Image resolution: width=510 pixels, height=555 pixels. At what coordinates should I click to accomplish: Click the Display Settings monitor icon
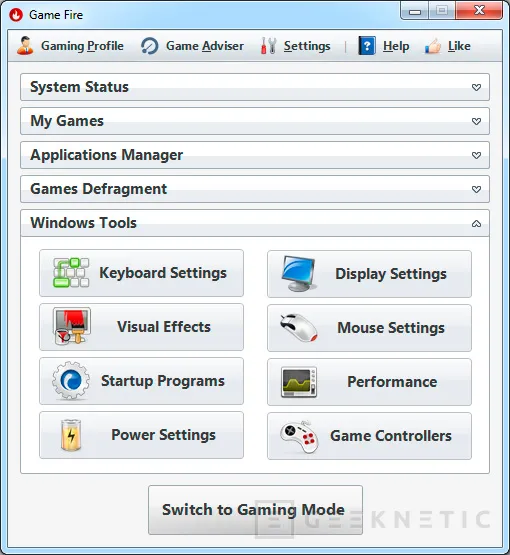299,273
